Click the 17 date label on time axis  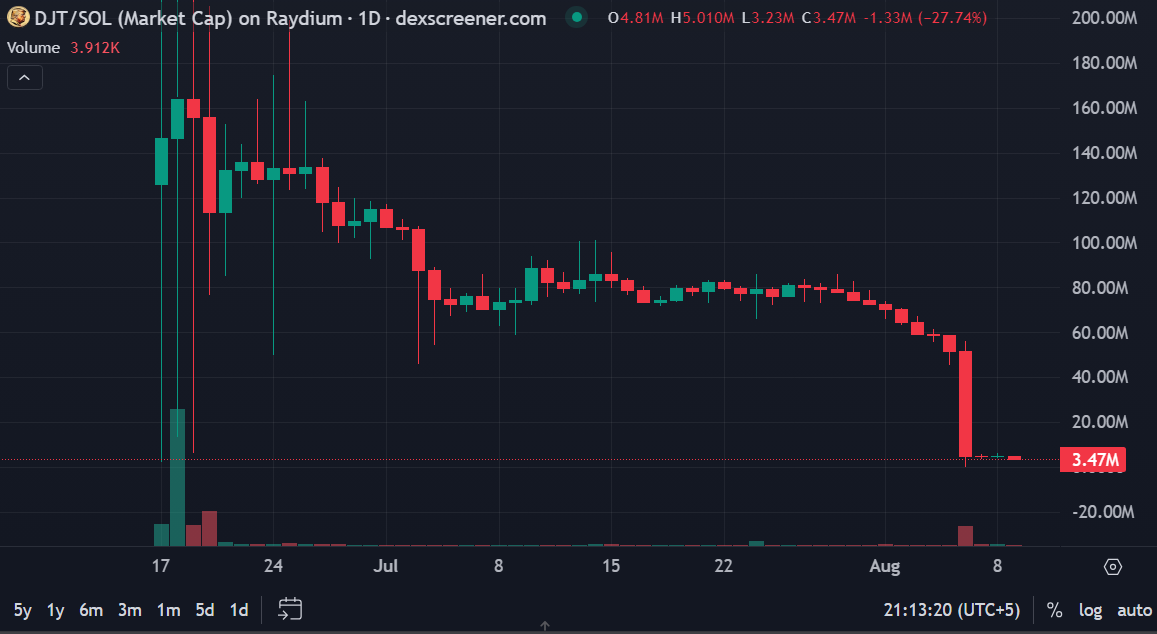coord(161,566)
